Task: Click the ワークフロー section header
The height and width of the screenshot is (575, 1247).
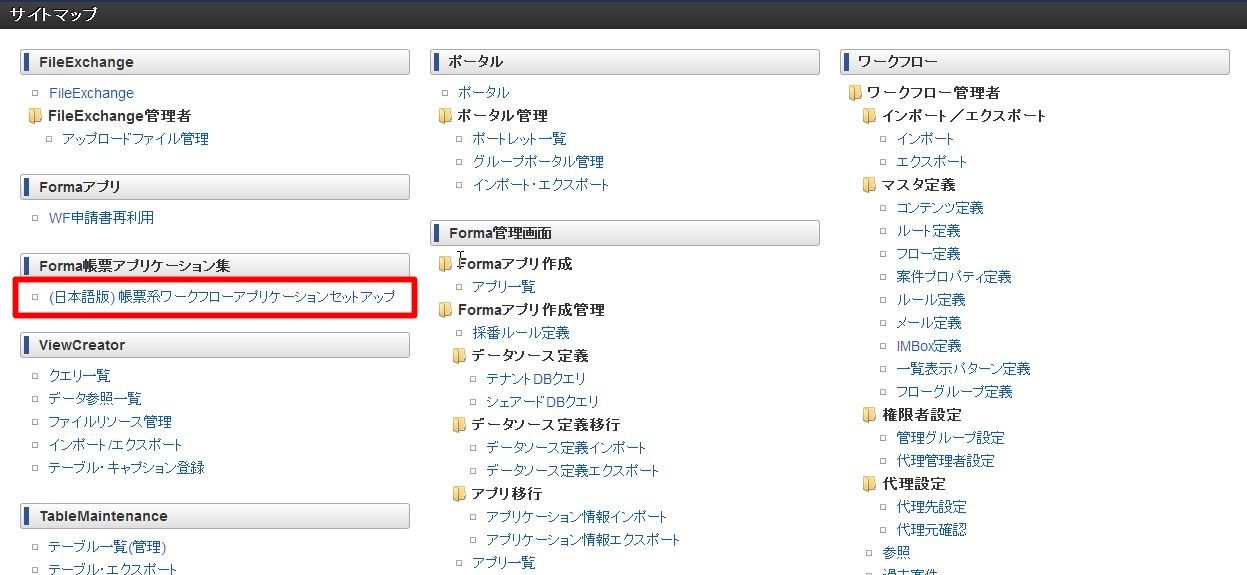Action: pyautogui.click(x=1035, y=62)
